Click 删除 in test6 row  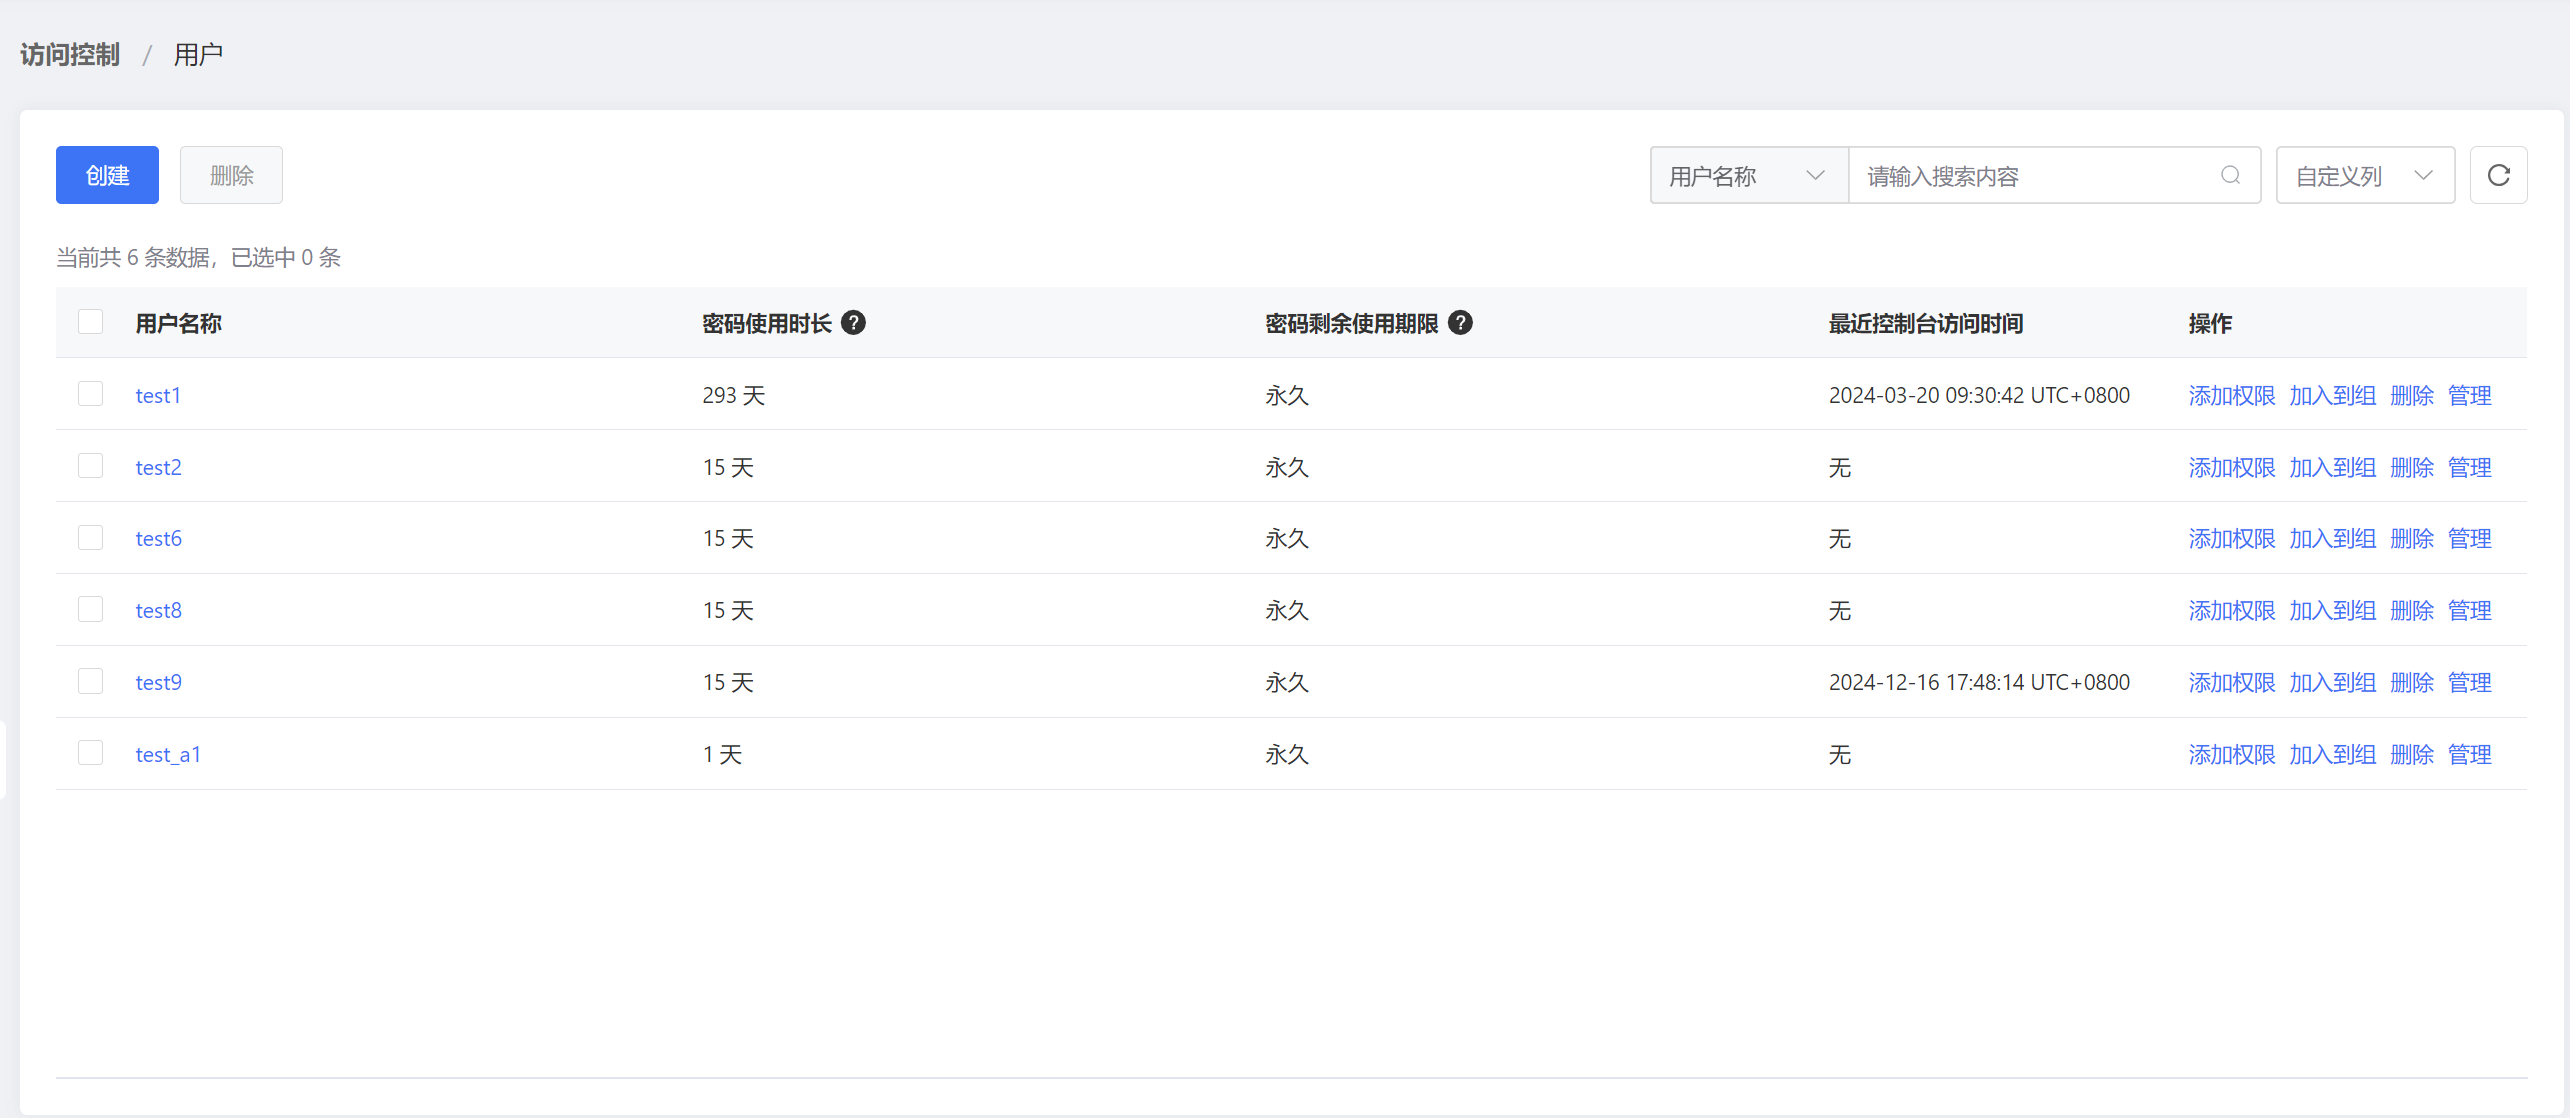pyautogui.click(x=2411, y=538)
